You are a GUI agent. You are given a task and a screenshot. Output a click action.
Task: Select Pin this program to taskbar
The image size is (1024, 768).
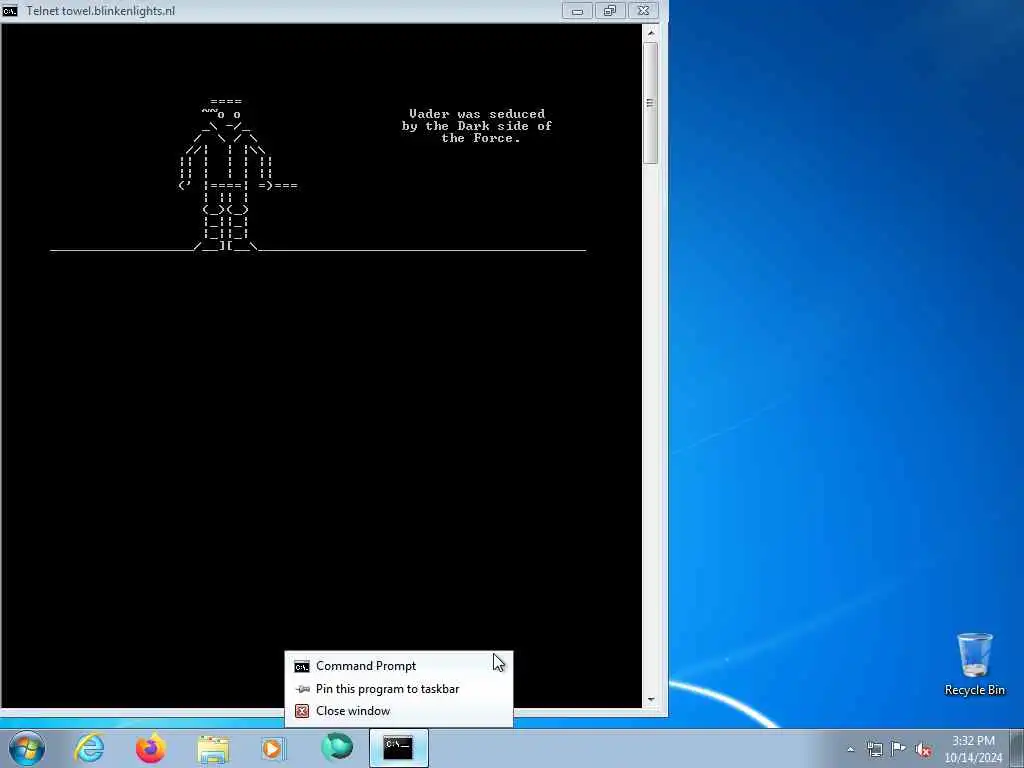(x=398, y=689)
